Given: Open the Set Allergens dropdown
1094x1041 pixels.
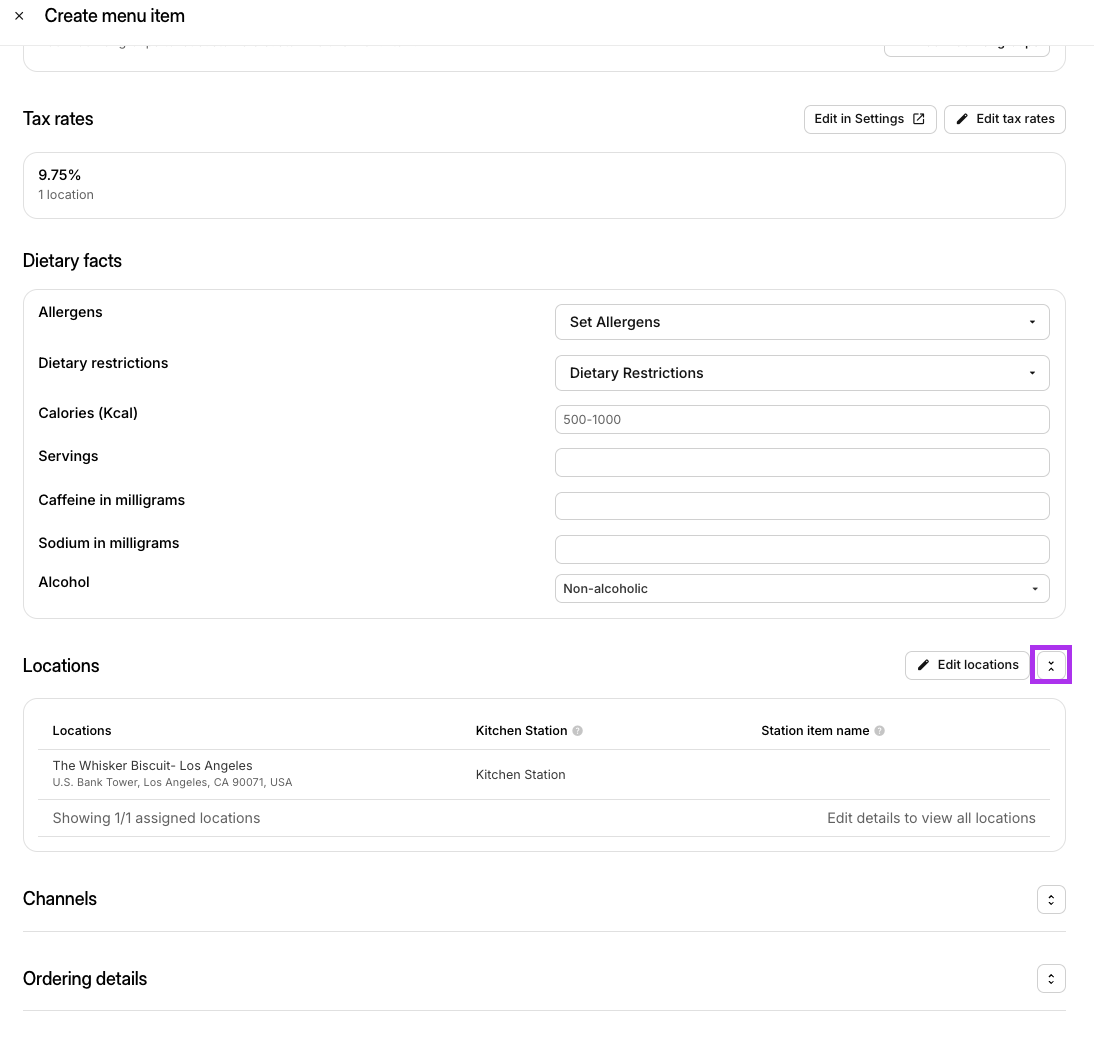Looking at the screenshot, I should coord(802,322).
